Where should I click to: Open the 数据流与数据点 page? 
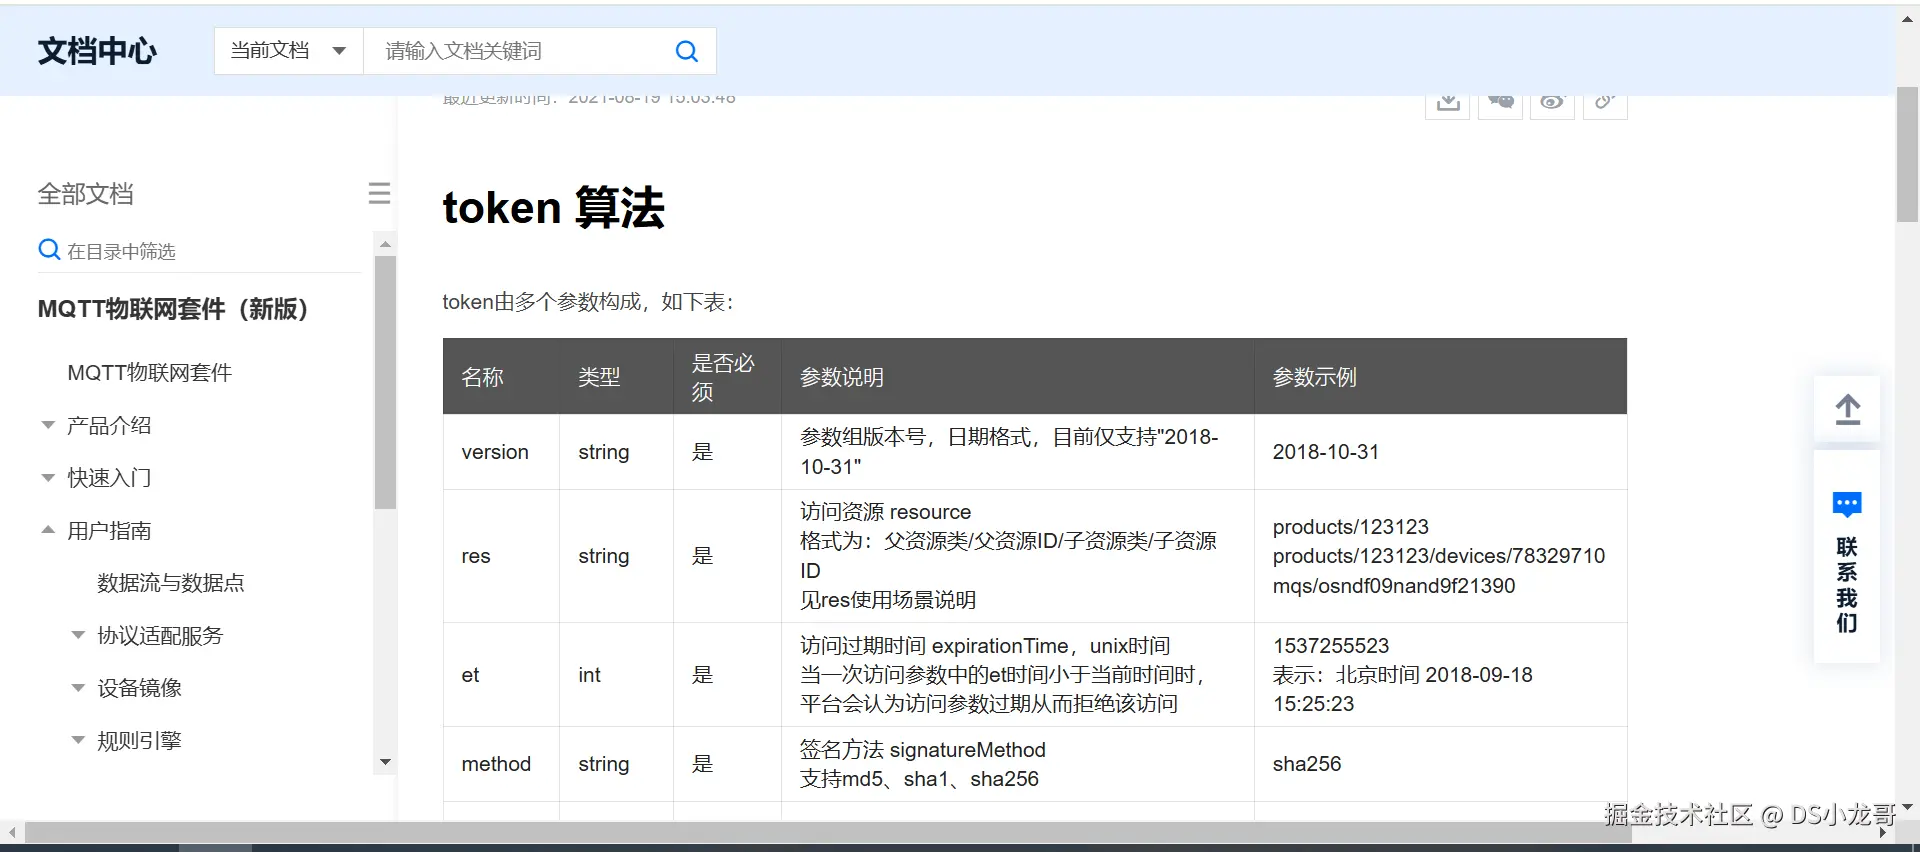point(171,583)
